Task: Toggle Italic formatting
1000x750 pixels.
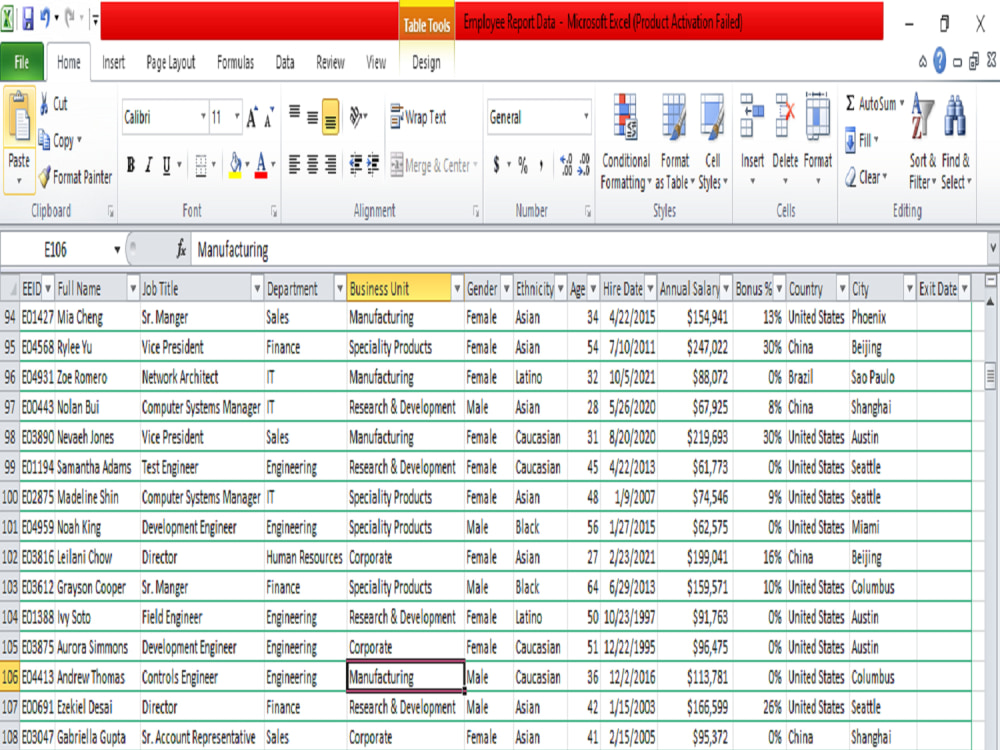Action: pos(148,165)
